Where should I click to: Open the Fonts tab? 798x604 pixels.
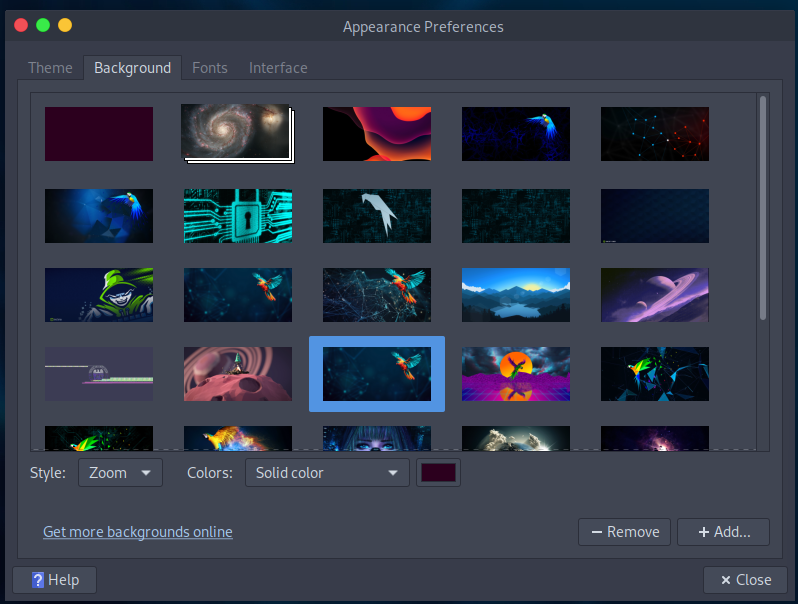(210, 68)
